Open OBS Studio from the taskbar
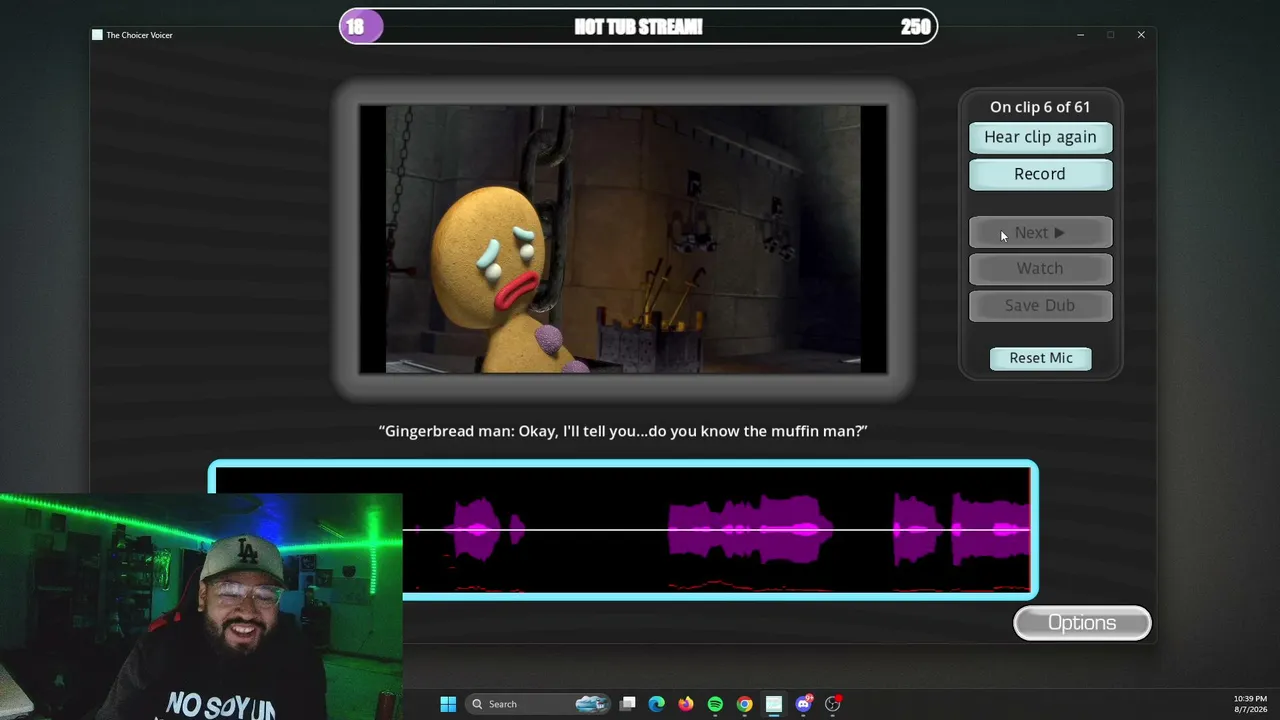This screenshot has height=720, width=1280. click(x=832, y=704)
